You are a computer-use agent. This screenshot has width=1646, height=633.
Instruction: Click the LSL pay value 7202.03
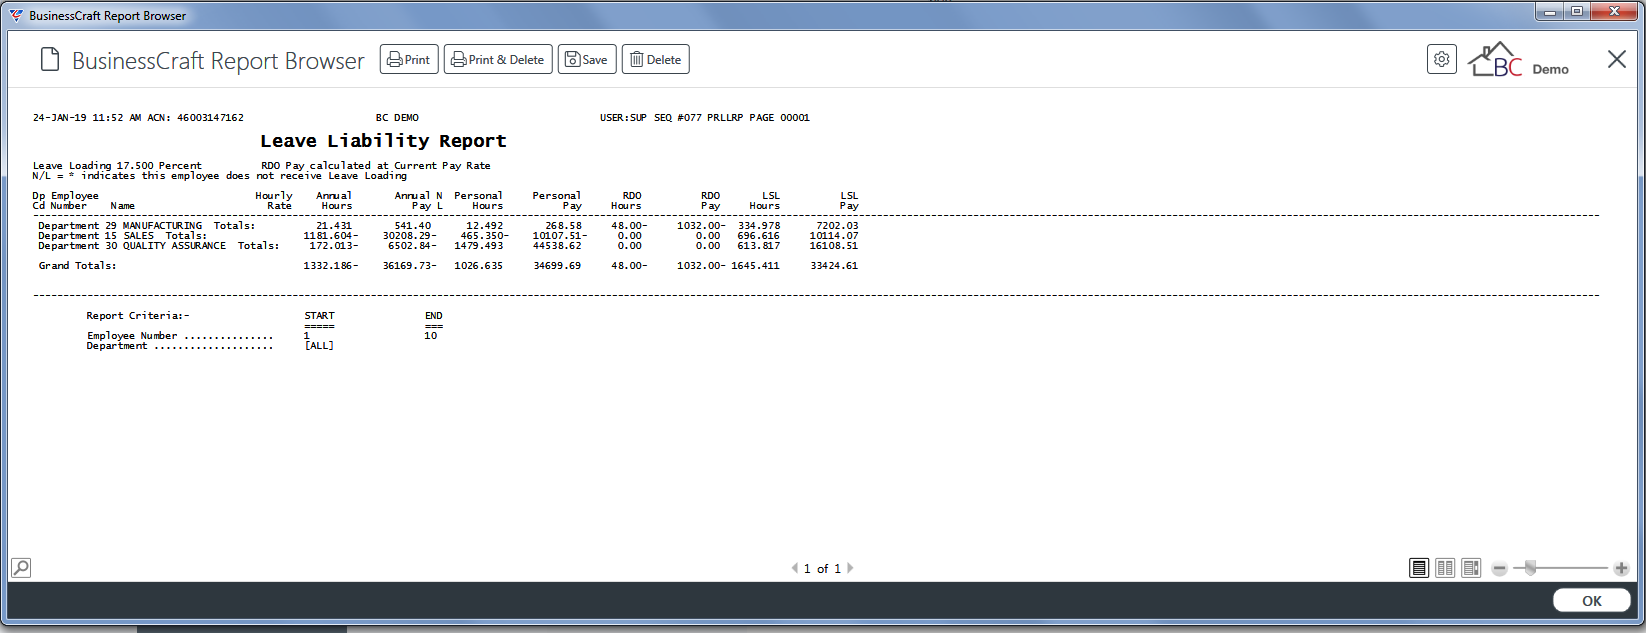tap(837, 226)
